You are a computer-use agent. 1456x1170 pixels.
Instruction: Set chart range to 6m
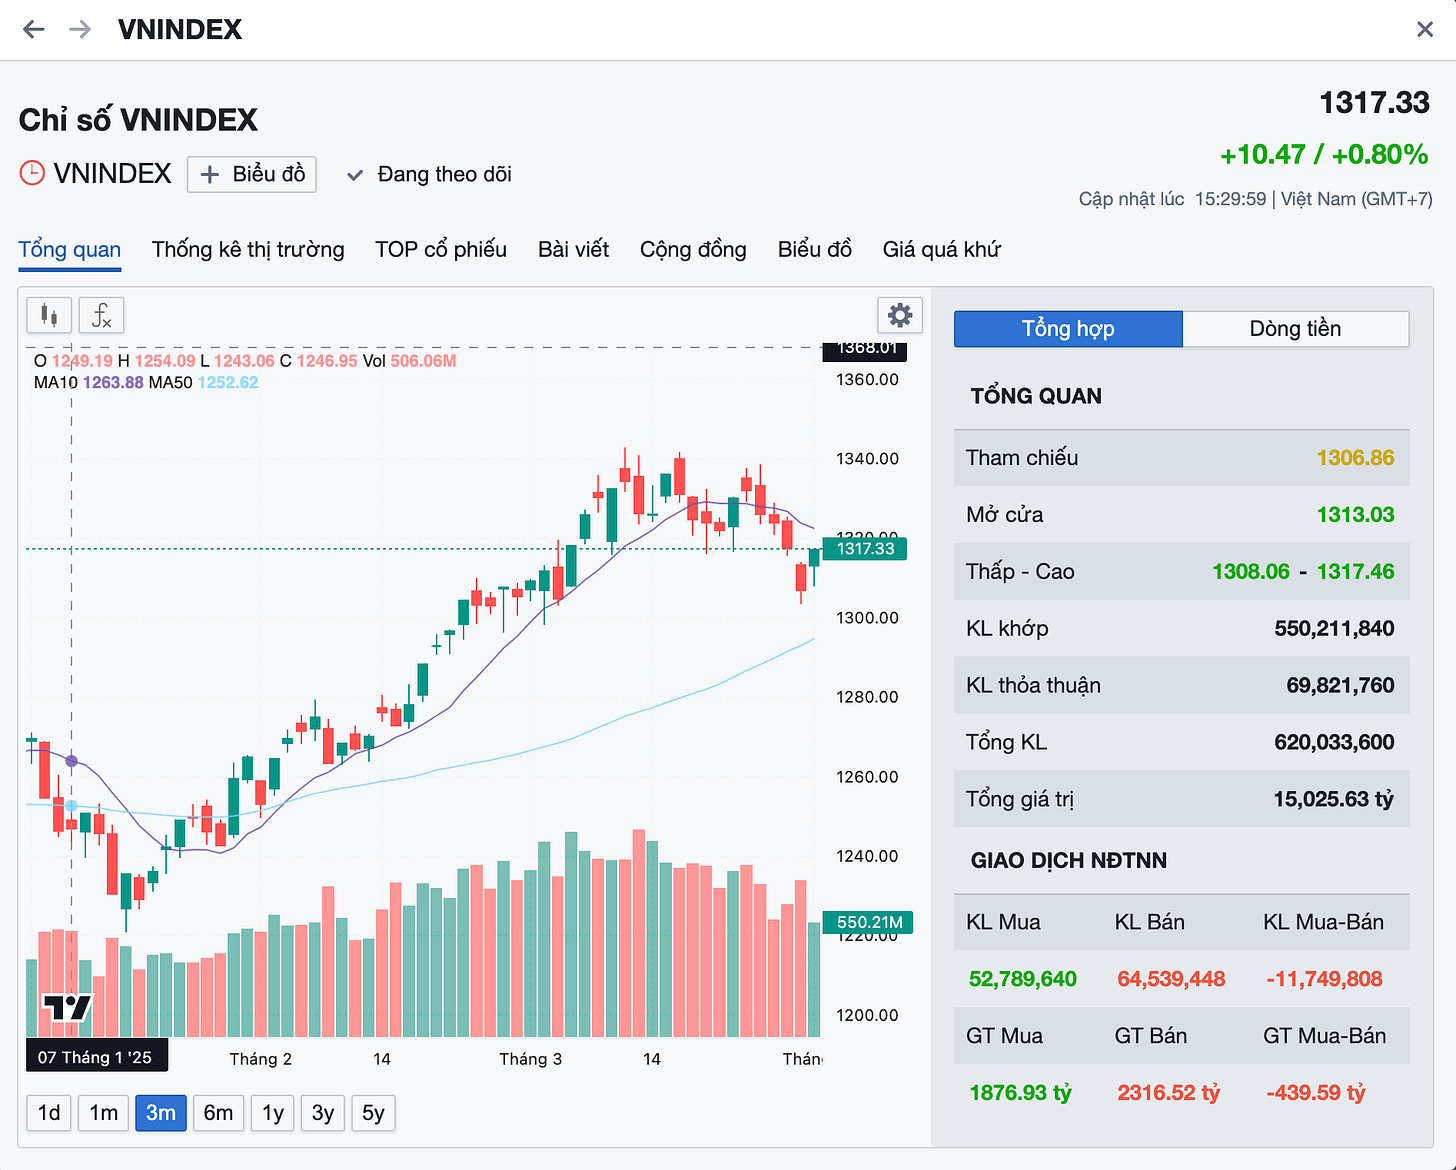219,1113
